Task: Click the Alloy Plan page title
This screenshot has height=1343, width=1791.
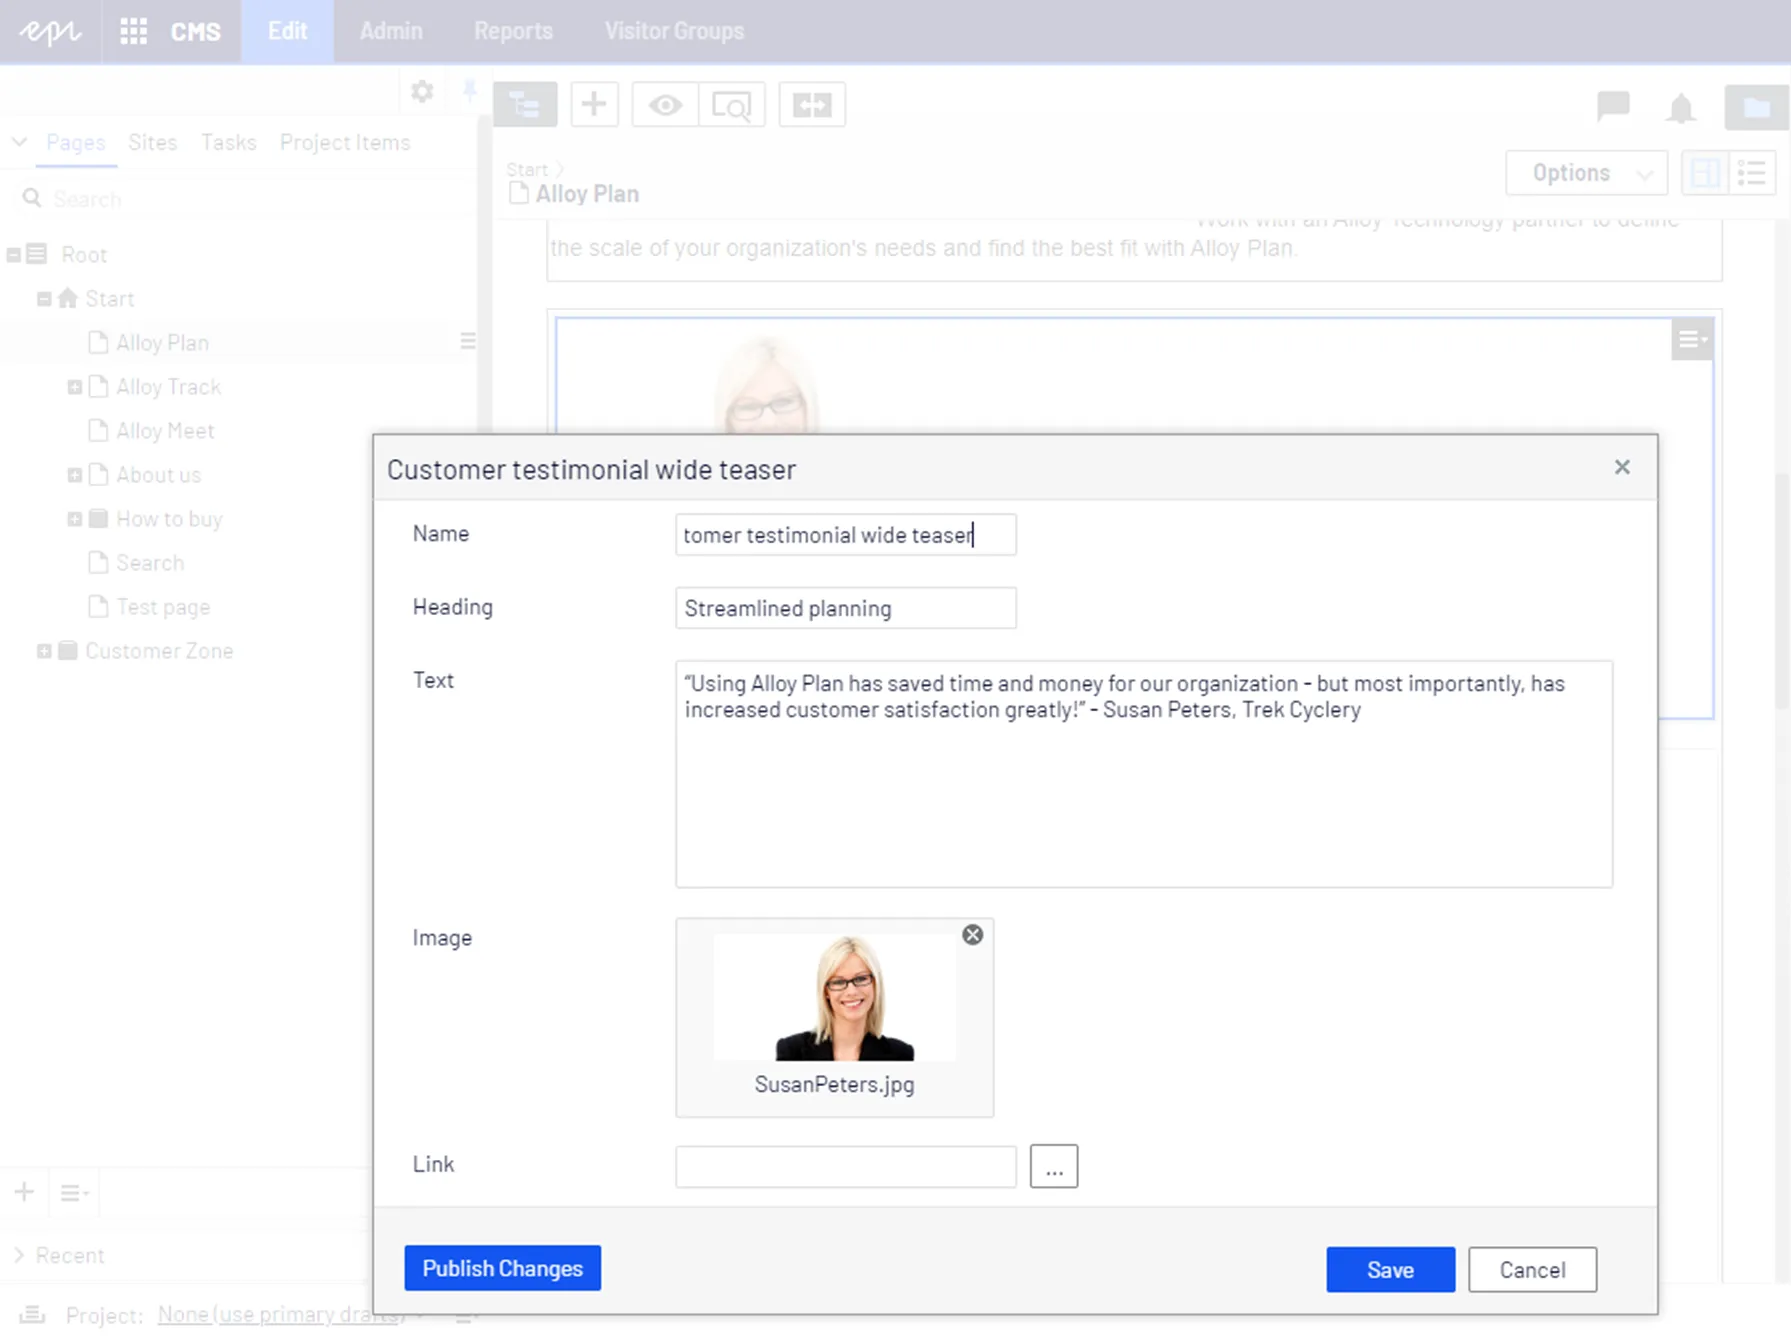Action: click(x=587, y=194)
